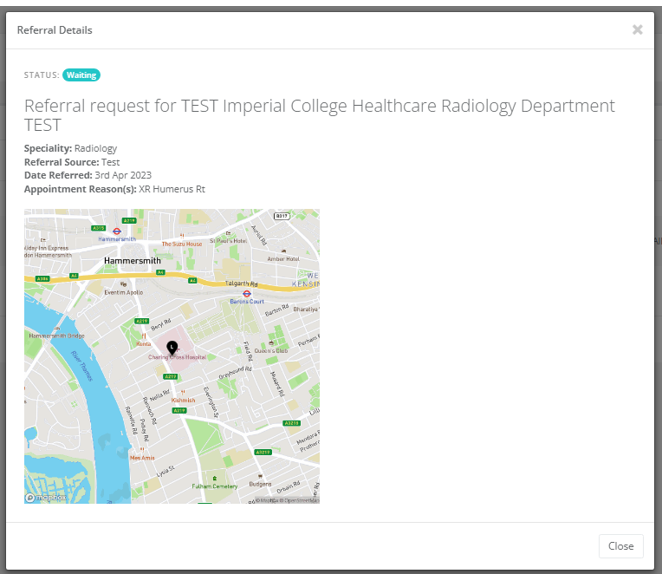This screenshot has height=575, width=663.
Task: Click the black location pin on the map
Action: click(172, 348)
